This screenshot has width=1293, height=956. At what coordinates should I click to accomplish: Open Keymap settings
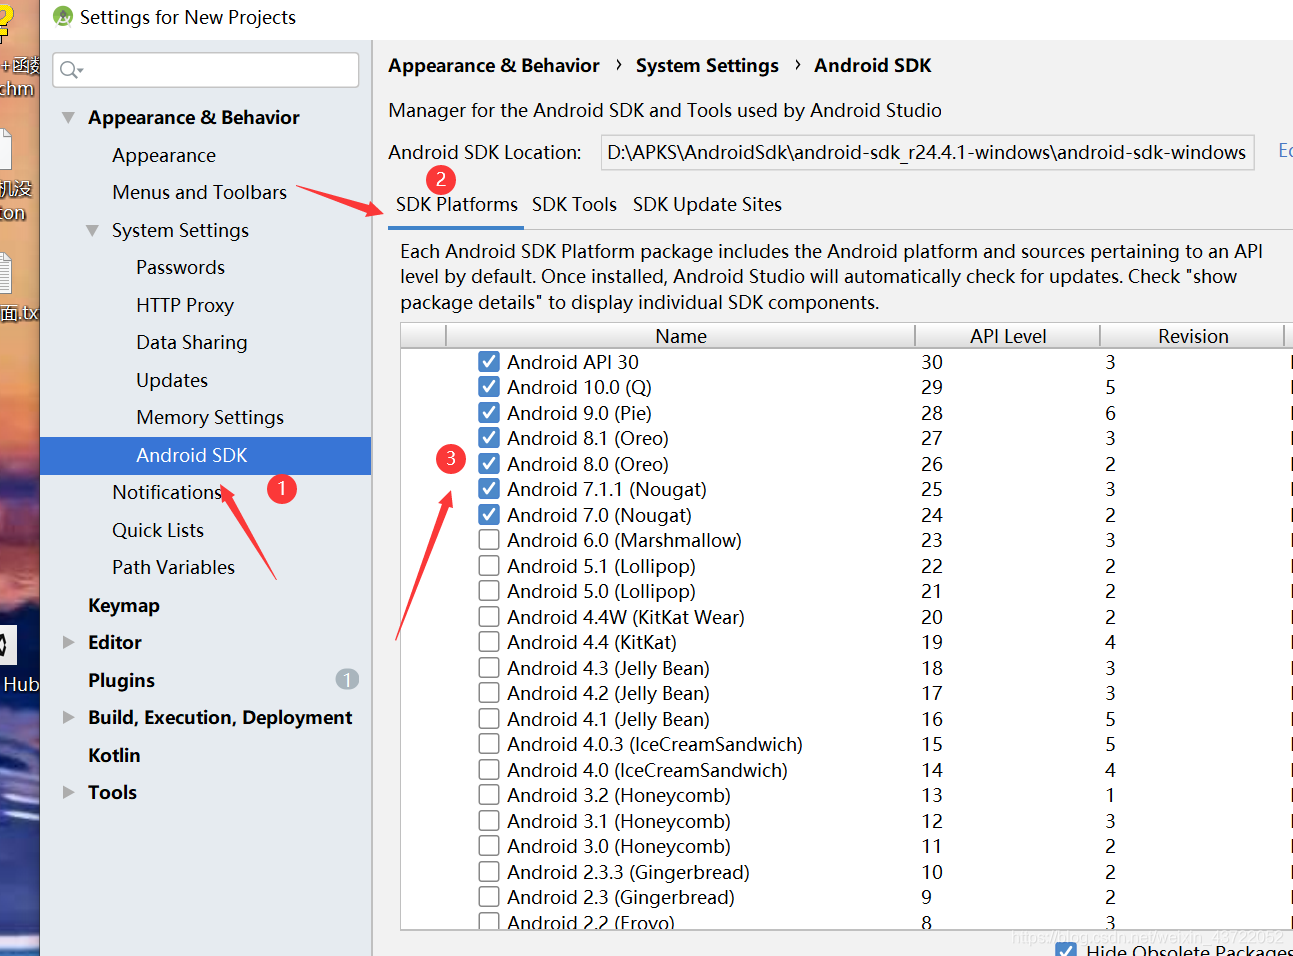[124, 605]
